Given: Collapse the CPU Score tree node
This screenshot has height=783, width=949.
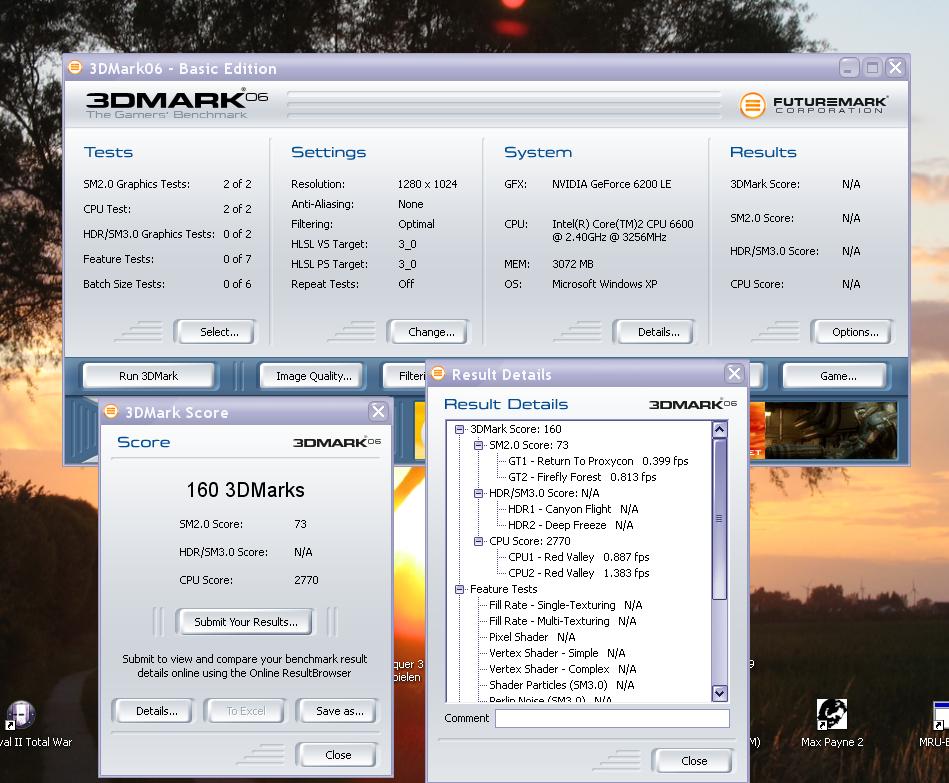Looking at the screenshot, I should (478, 541).
